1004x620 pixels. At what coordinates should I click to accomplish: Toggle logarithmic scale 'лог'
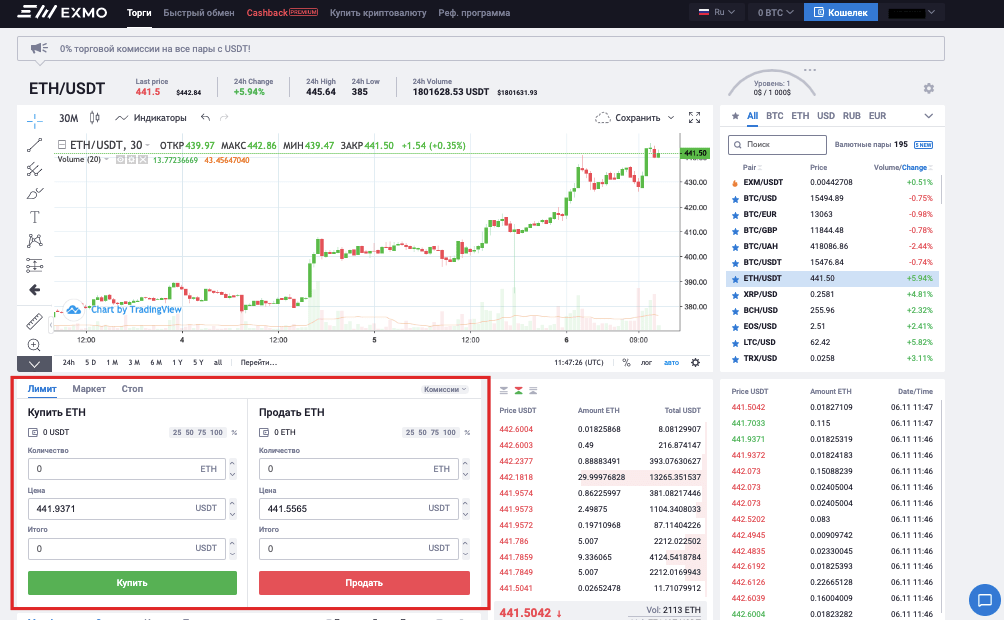[646, 363]
